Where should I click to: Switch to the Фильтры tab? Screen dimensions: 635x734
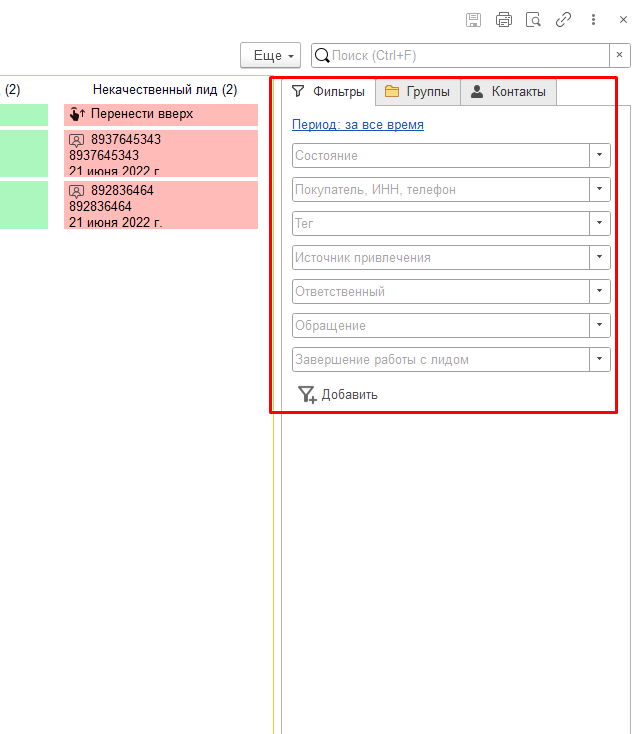tap(328, 92)
